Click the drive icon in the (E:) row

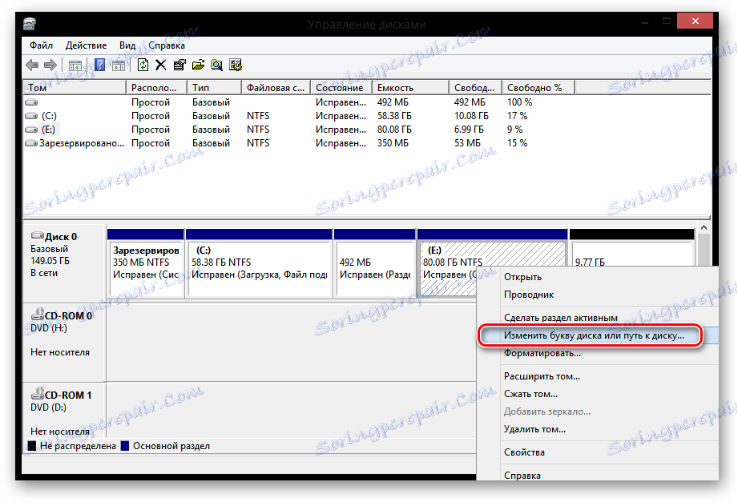pos(31,129)
